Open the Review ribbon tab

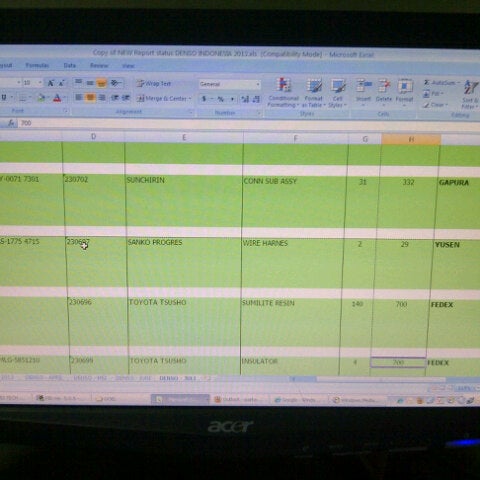click(x=99, y=66)
